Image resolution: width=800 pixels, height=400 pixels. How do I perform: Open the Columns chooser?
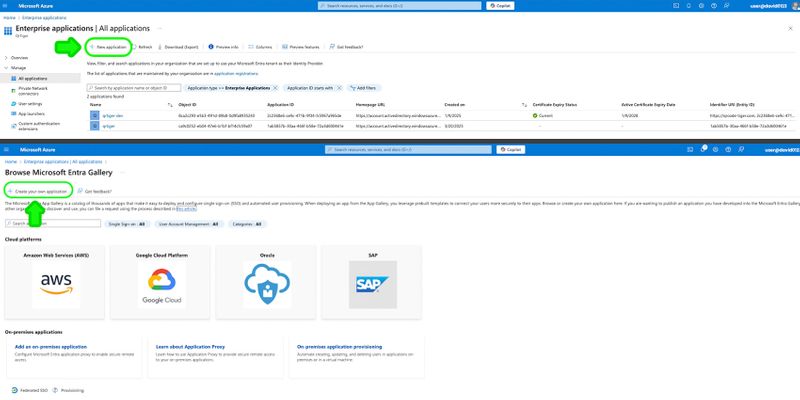(260, 47)
